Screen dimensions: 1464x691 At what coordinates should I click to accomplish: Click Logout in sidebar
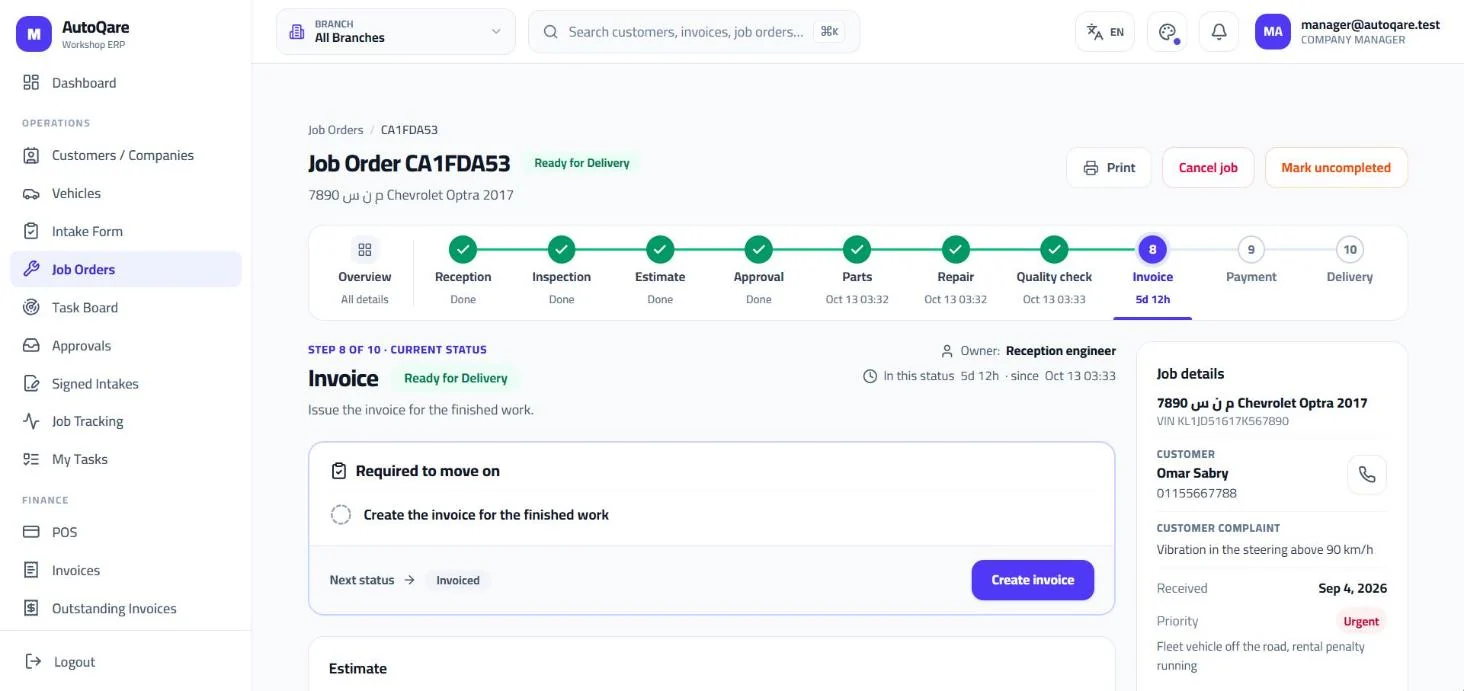pos(126,662)
